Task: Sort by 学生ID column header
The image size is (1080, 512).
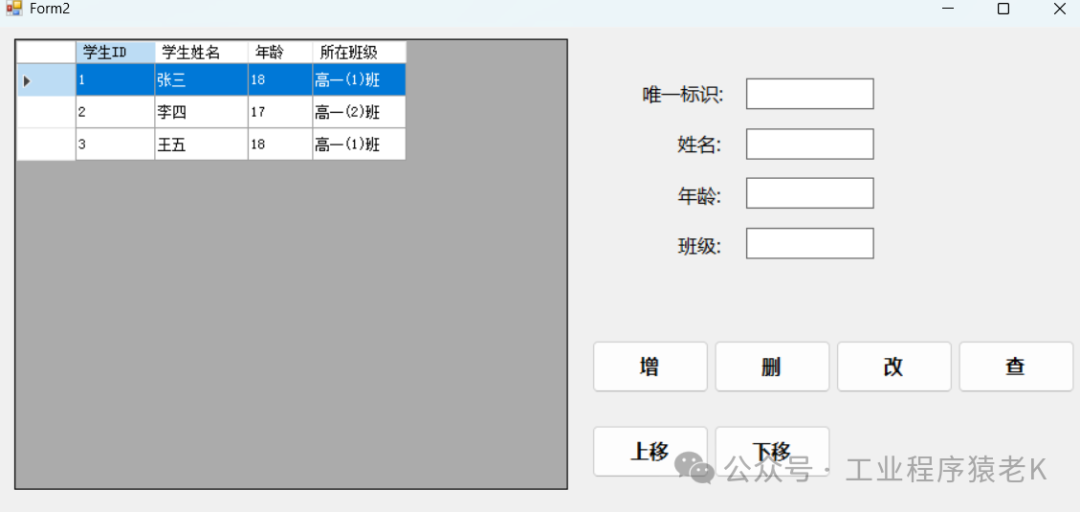Action: 115,52
